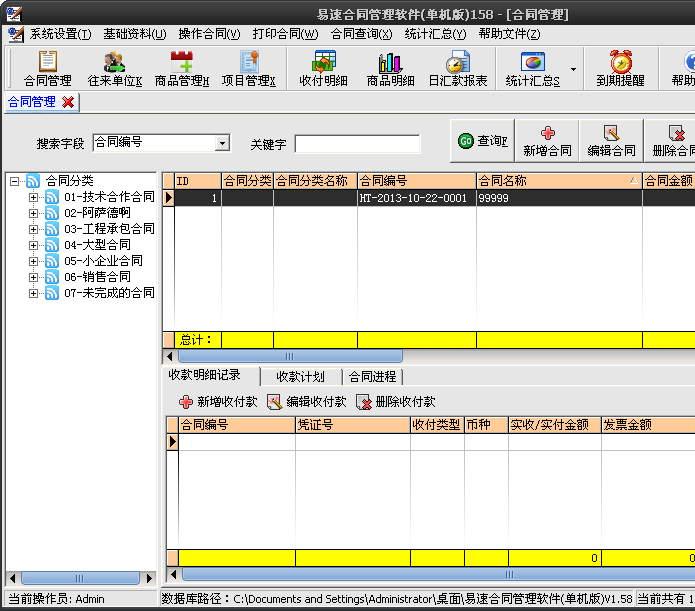Viewport: 695px width, 611px height.
Task: Click the 合同分类名称 column header
Action: point(315,181)
